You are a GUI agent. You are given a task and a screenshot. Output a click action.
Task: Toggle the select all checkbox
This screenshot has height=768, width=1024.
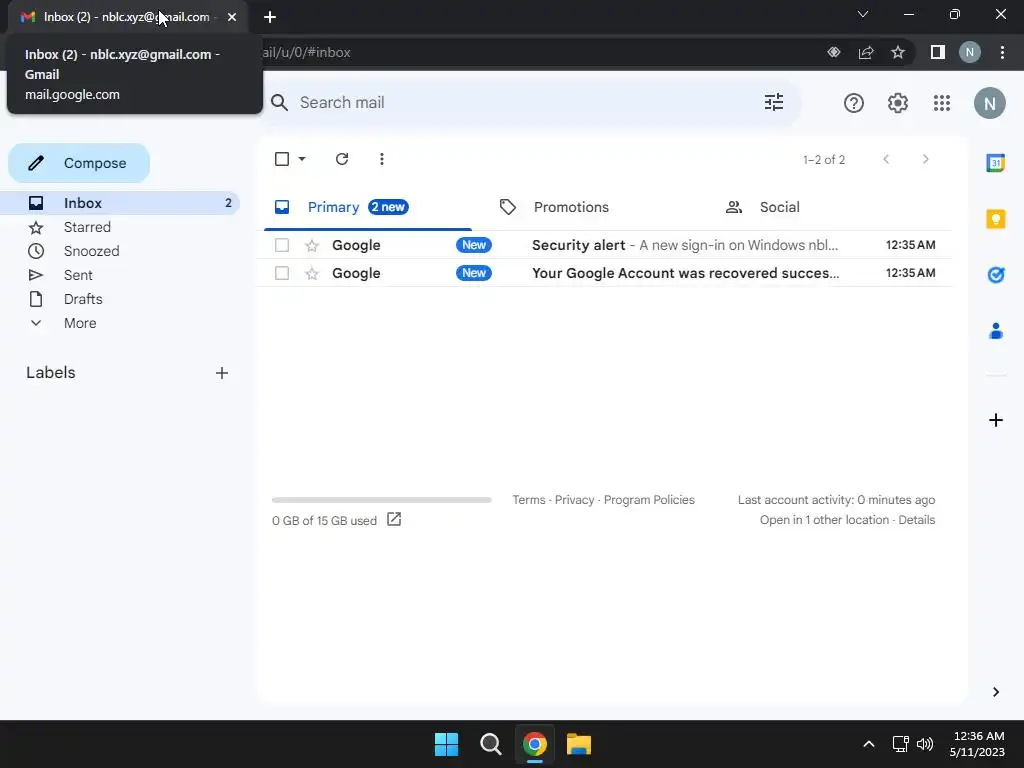282,159
